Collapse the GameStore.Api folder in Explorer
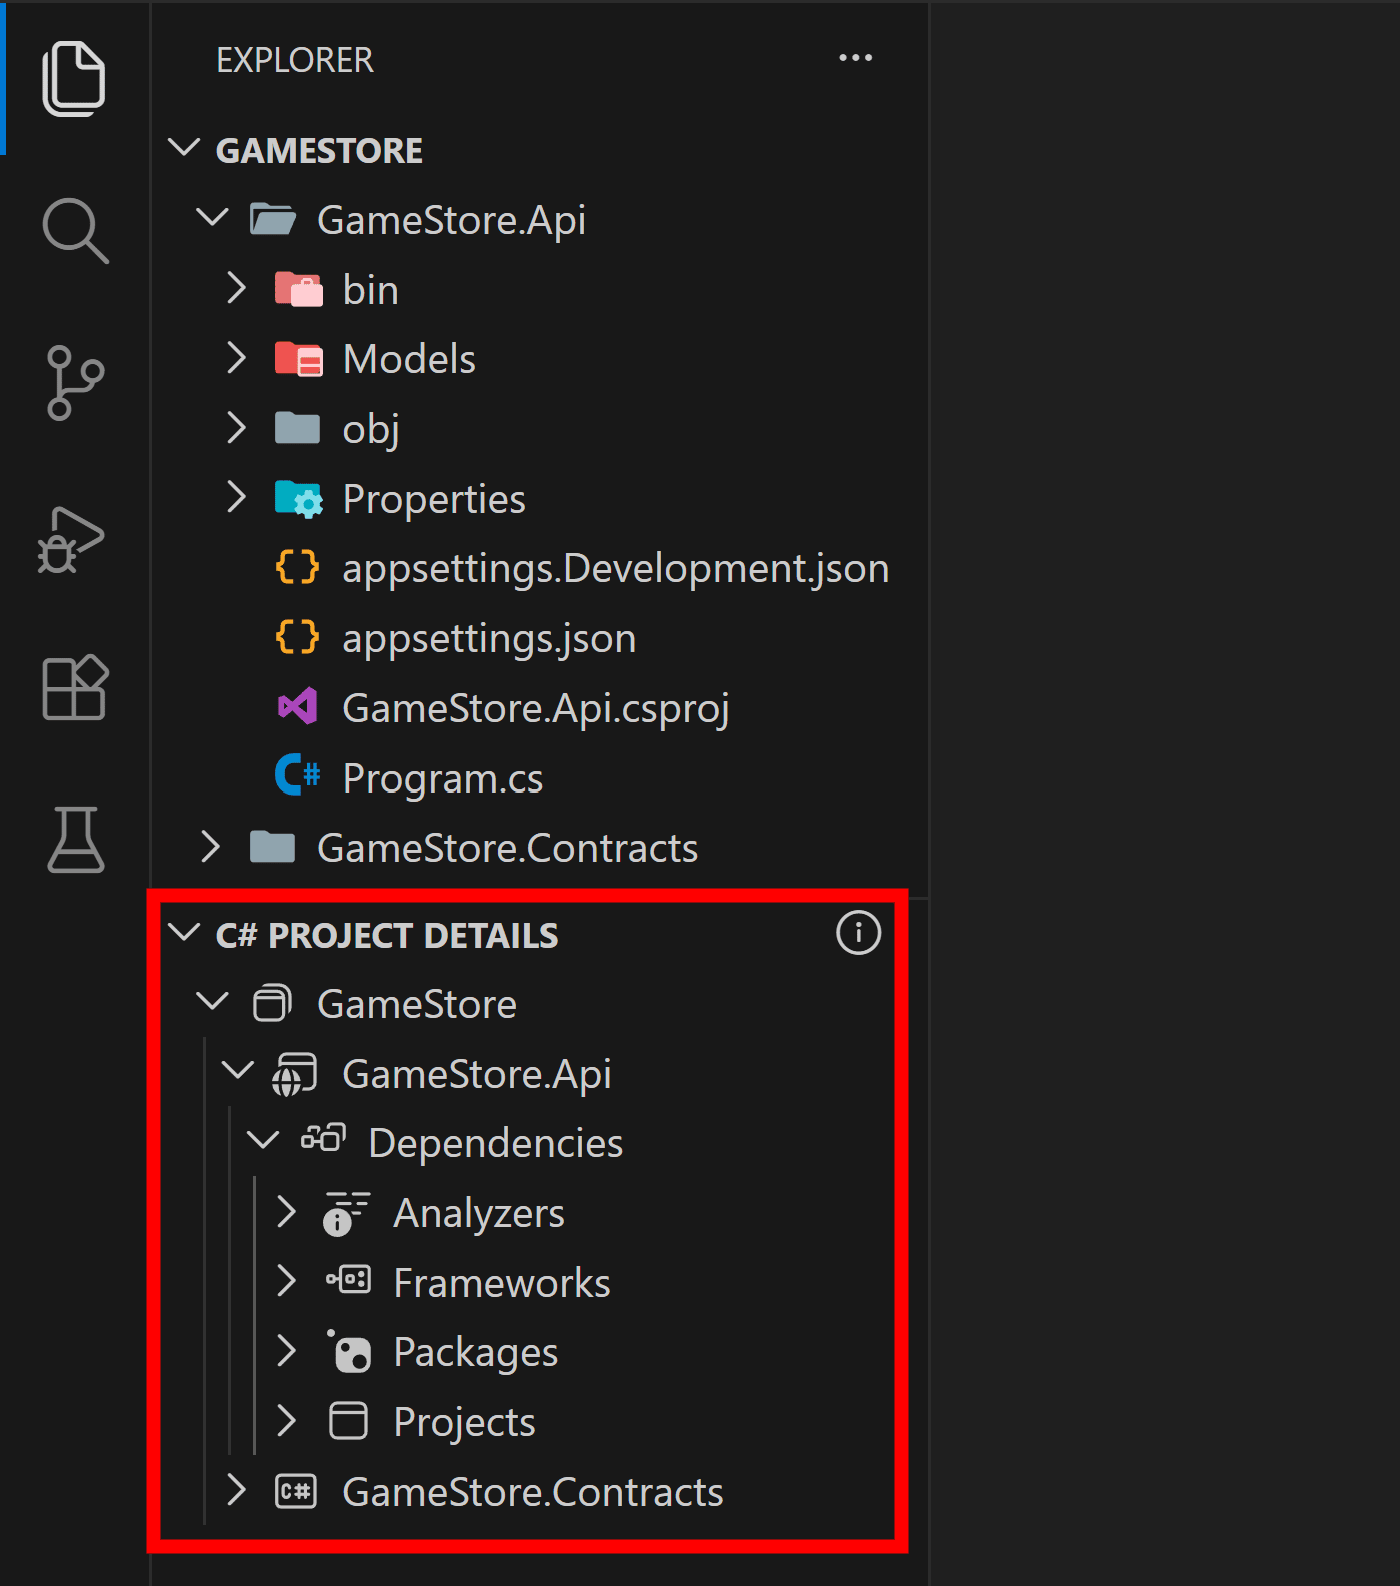This screenshot has height=1586, width=1400. pos(212,216)
